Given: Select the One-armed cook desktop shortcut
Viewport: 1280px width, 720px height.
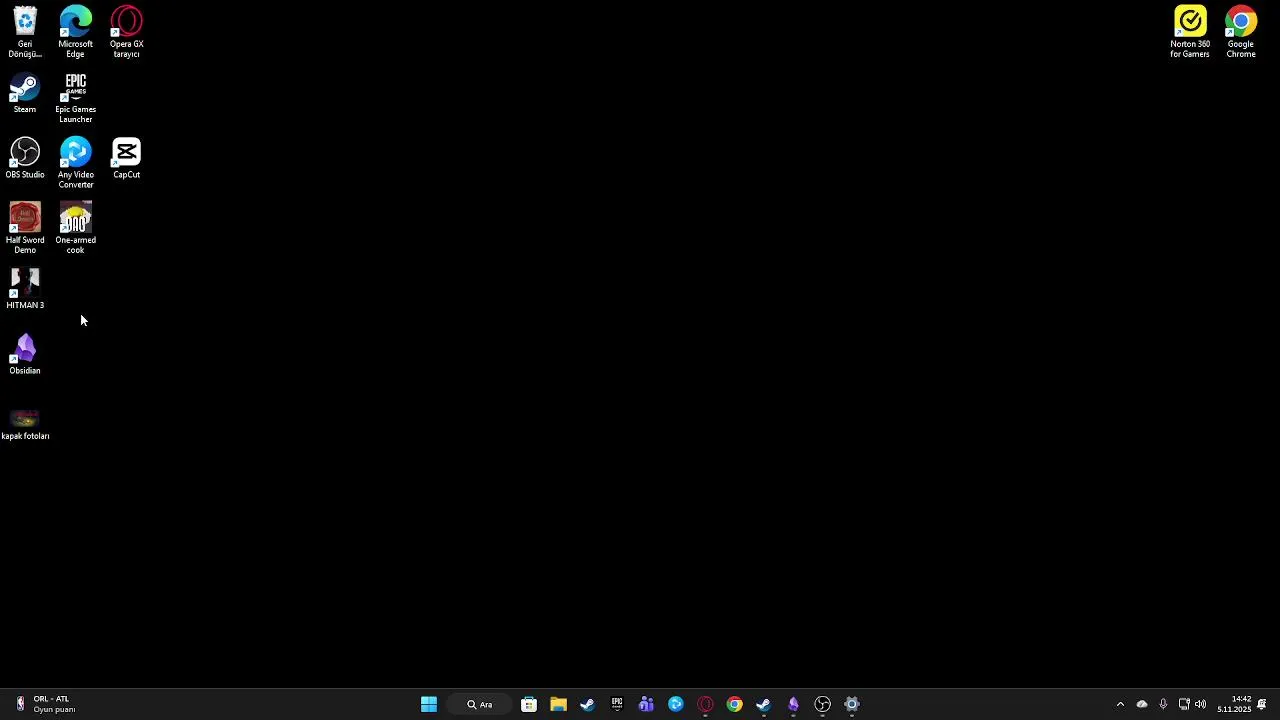Looking at the screenshot, I should (x=75, y=228).
